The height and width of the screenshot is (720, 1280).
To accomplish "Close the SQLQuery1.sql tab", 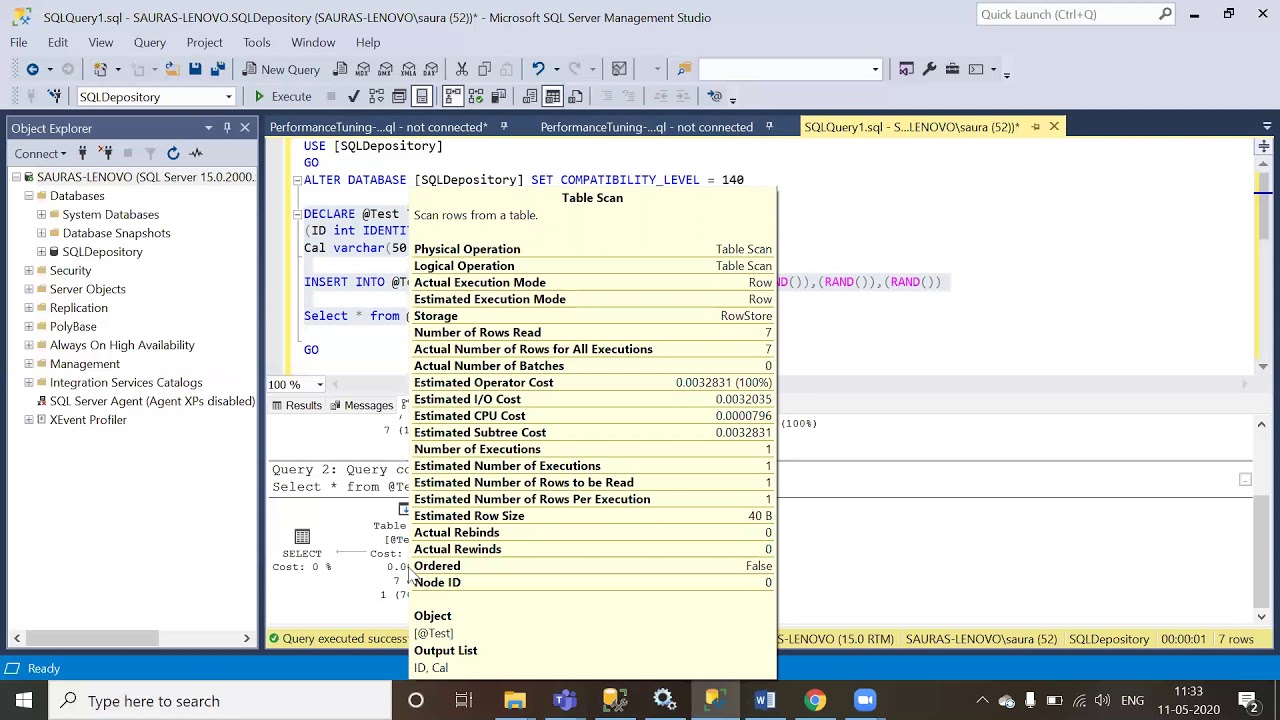I will (1054, 127).
